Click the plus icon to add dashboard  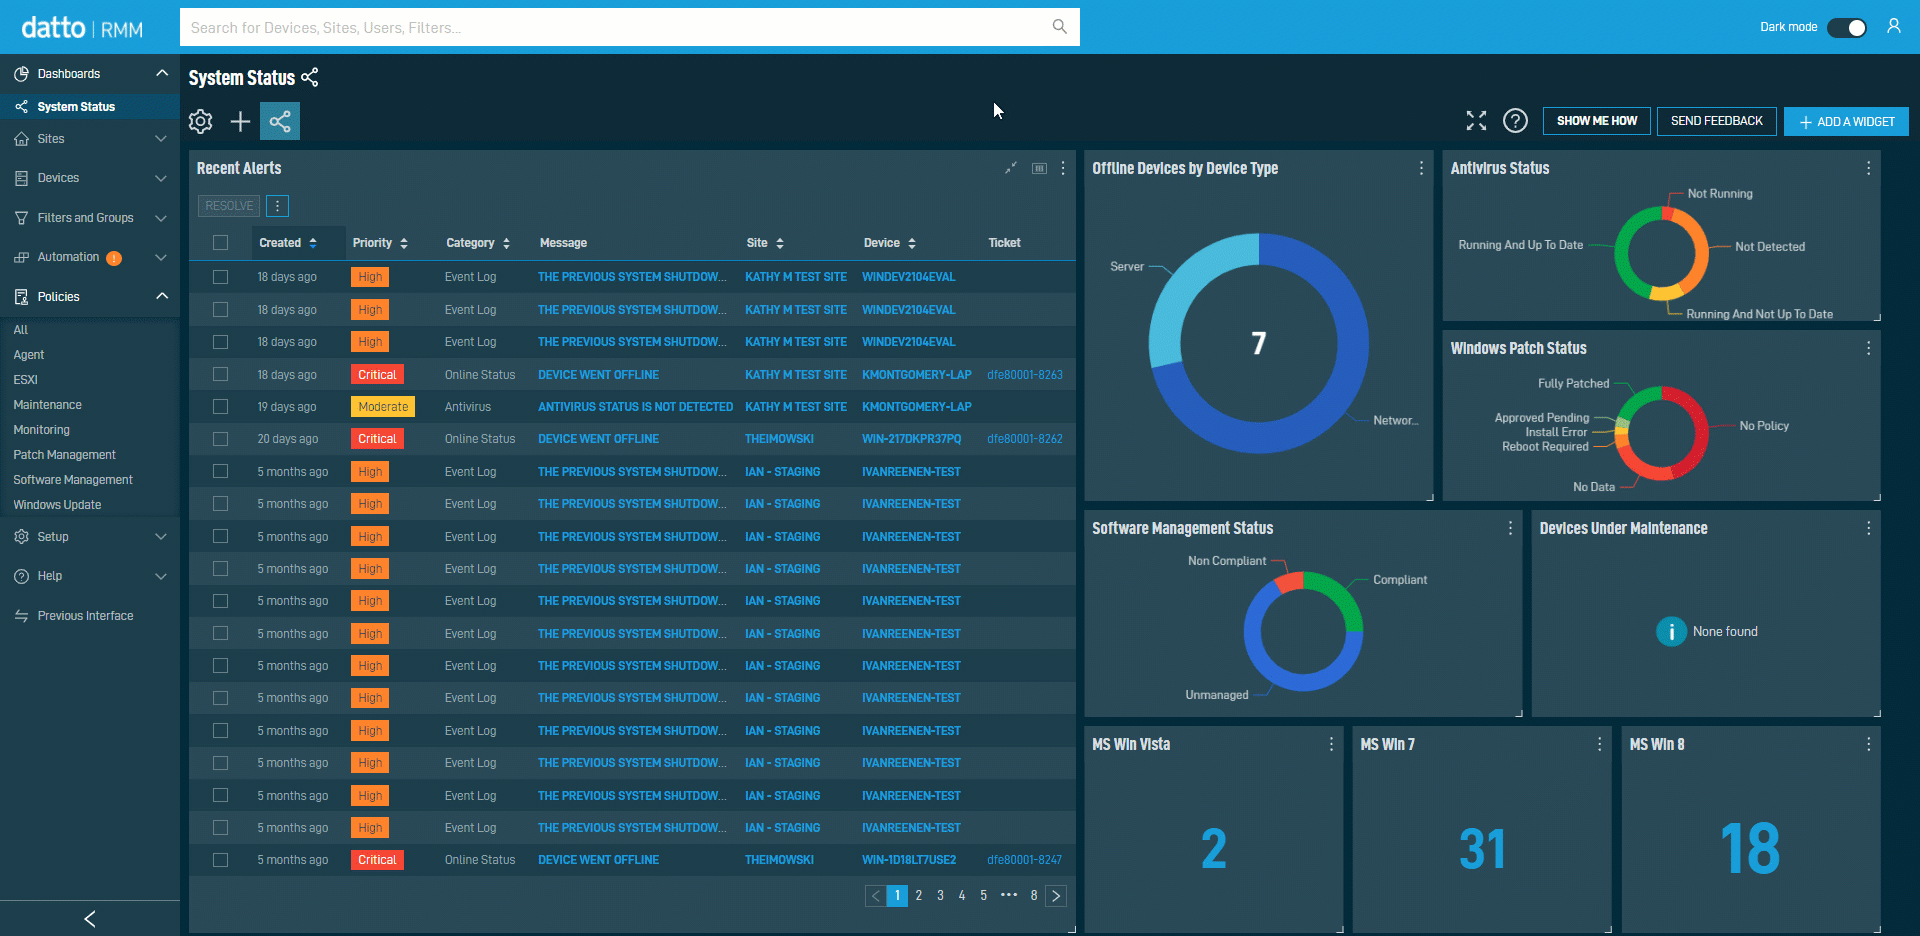click(240, 122)
